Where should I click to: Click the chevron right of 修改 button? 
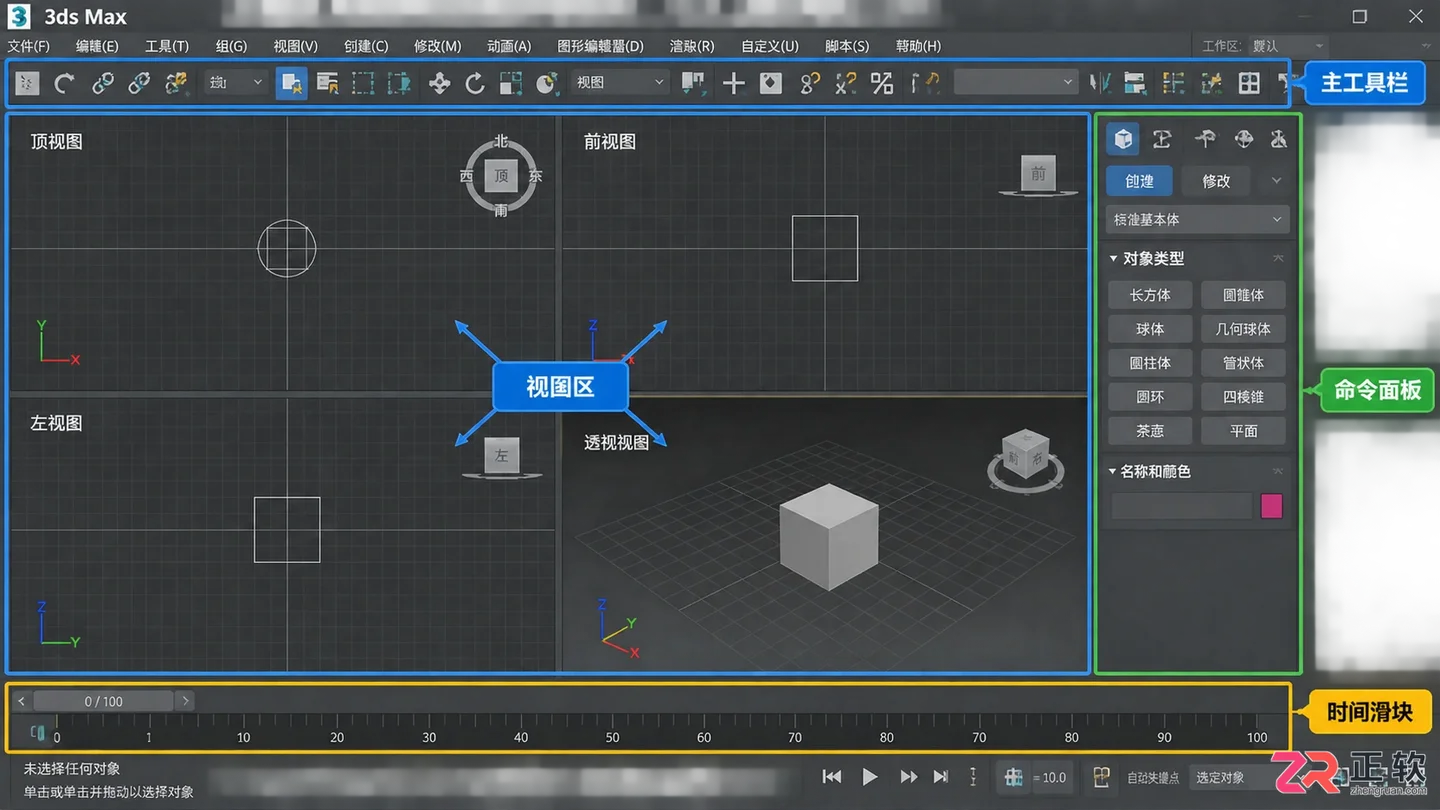click(x=1276, y=181)
